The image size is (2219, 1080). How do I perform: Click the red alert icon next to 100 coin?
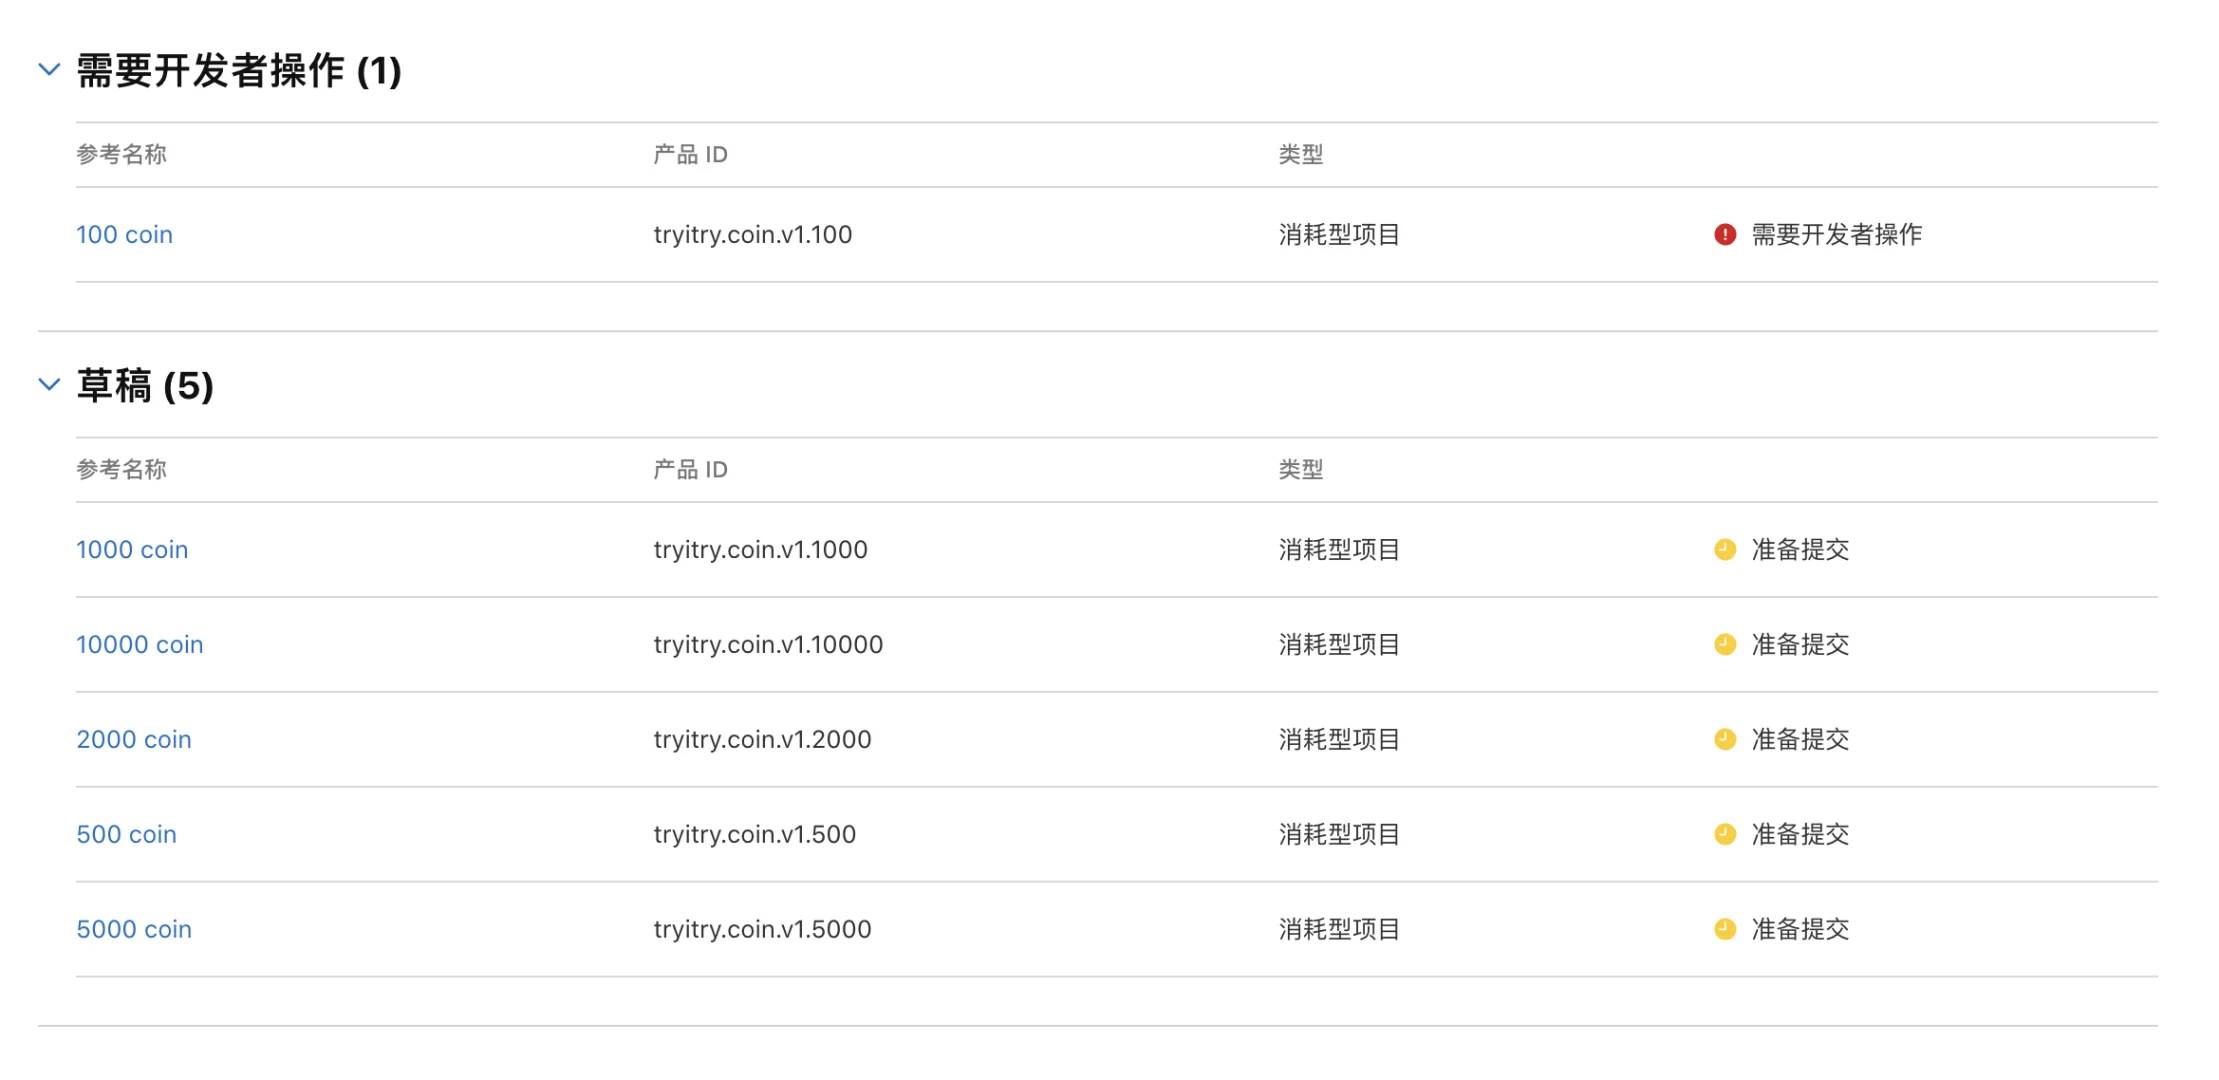coord(1724,235)
